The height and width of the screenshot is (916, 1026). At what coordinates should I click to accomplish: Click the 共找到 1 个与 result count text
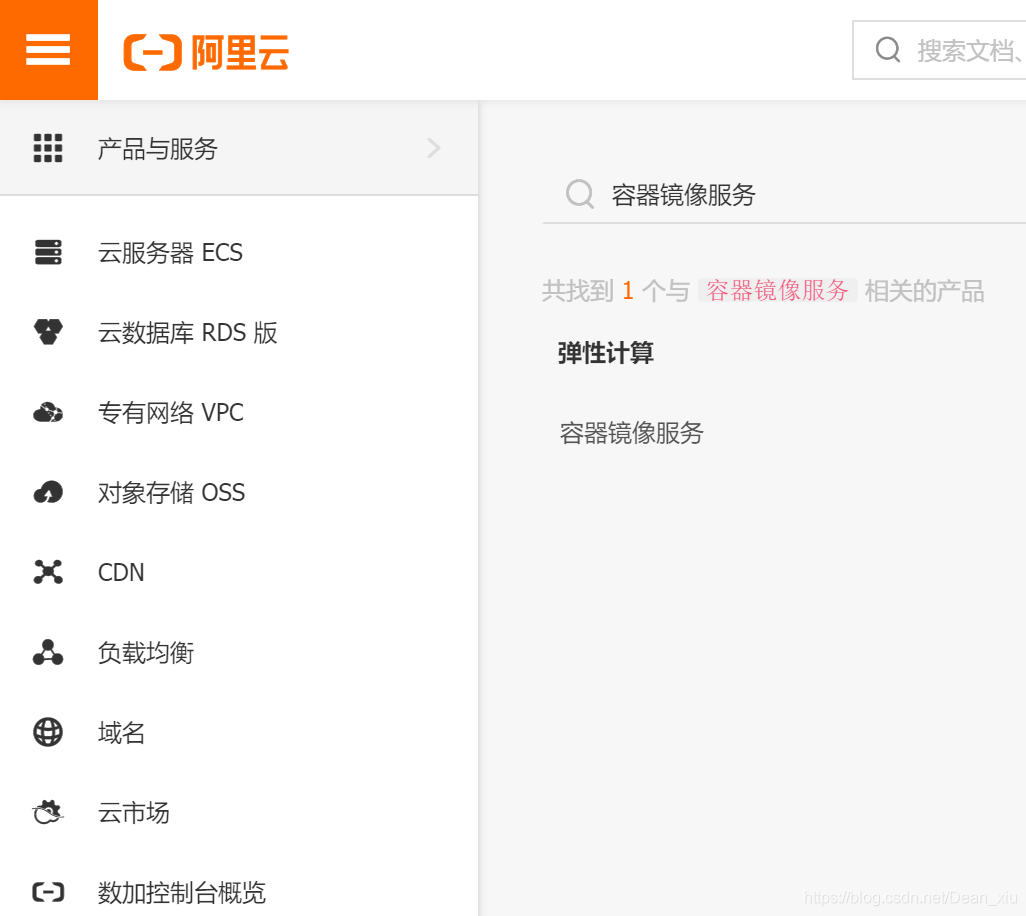coord(616,291)
